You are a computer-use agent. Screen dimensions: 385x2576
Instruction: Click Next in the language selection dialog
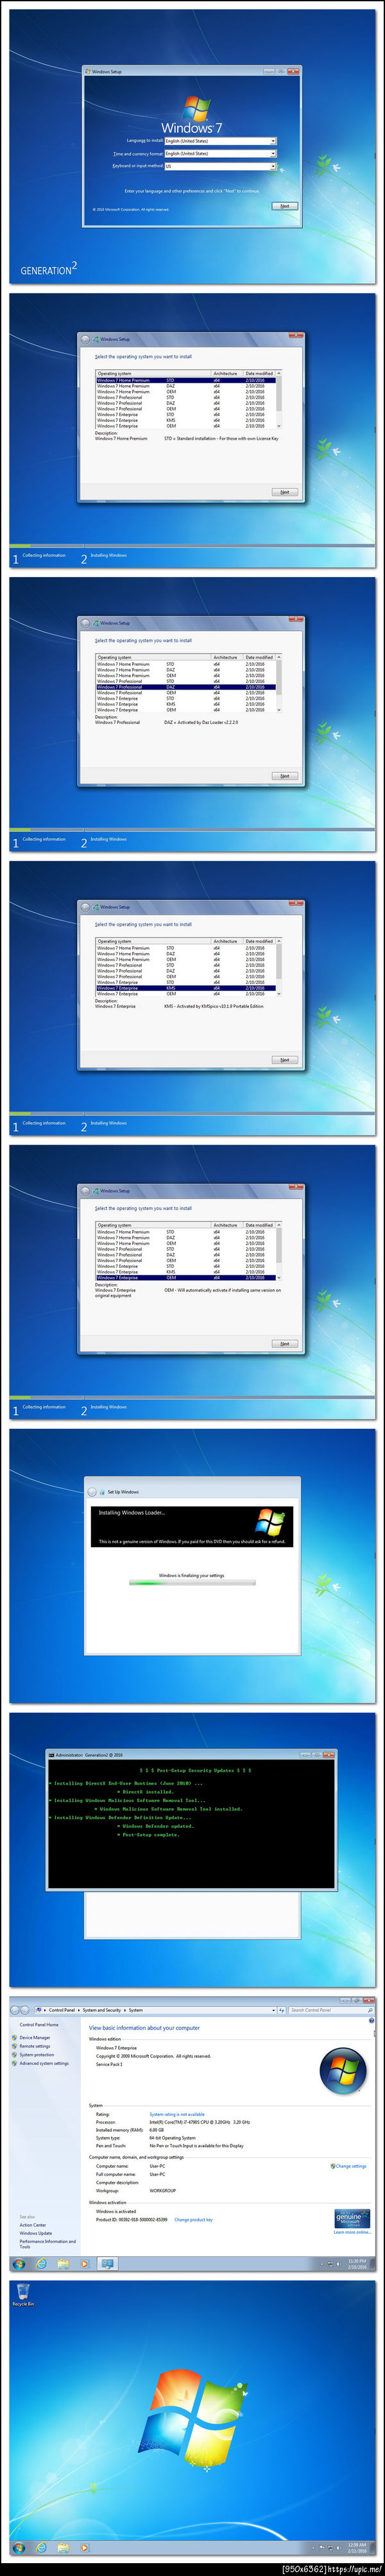click(284, 206)
